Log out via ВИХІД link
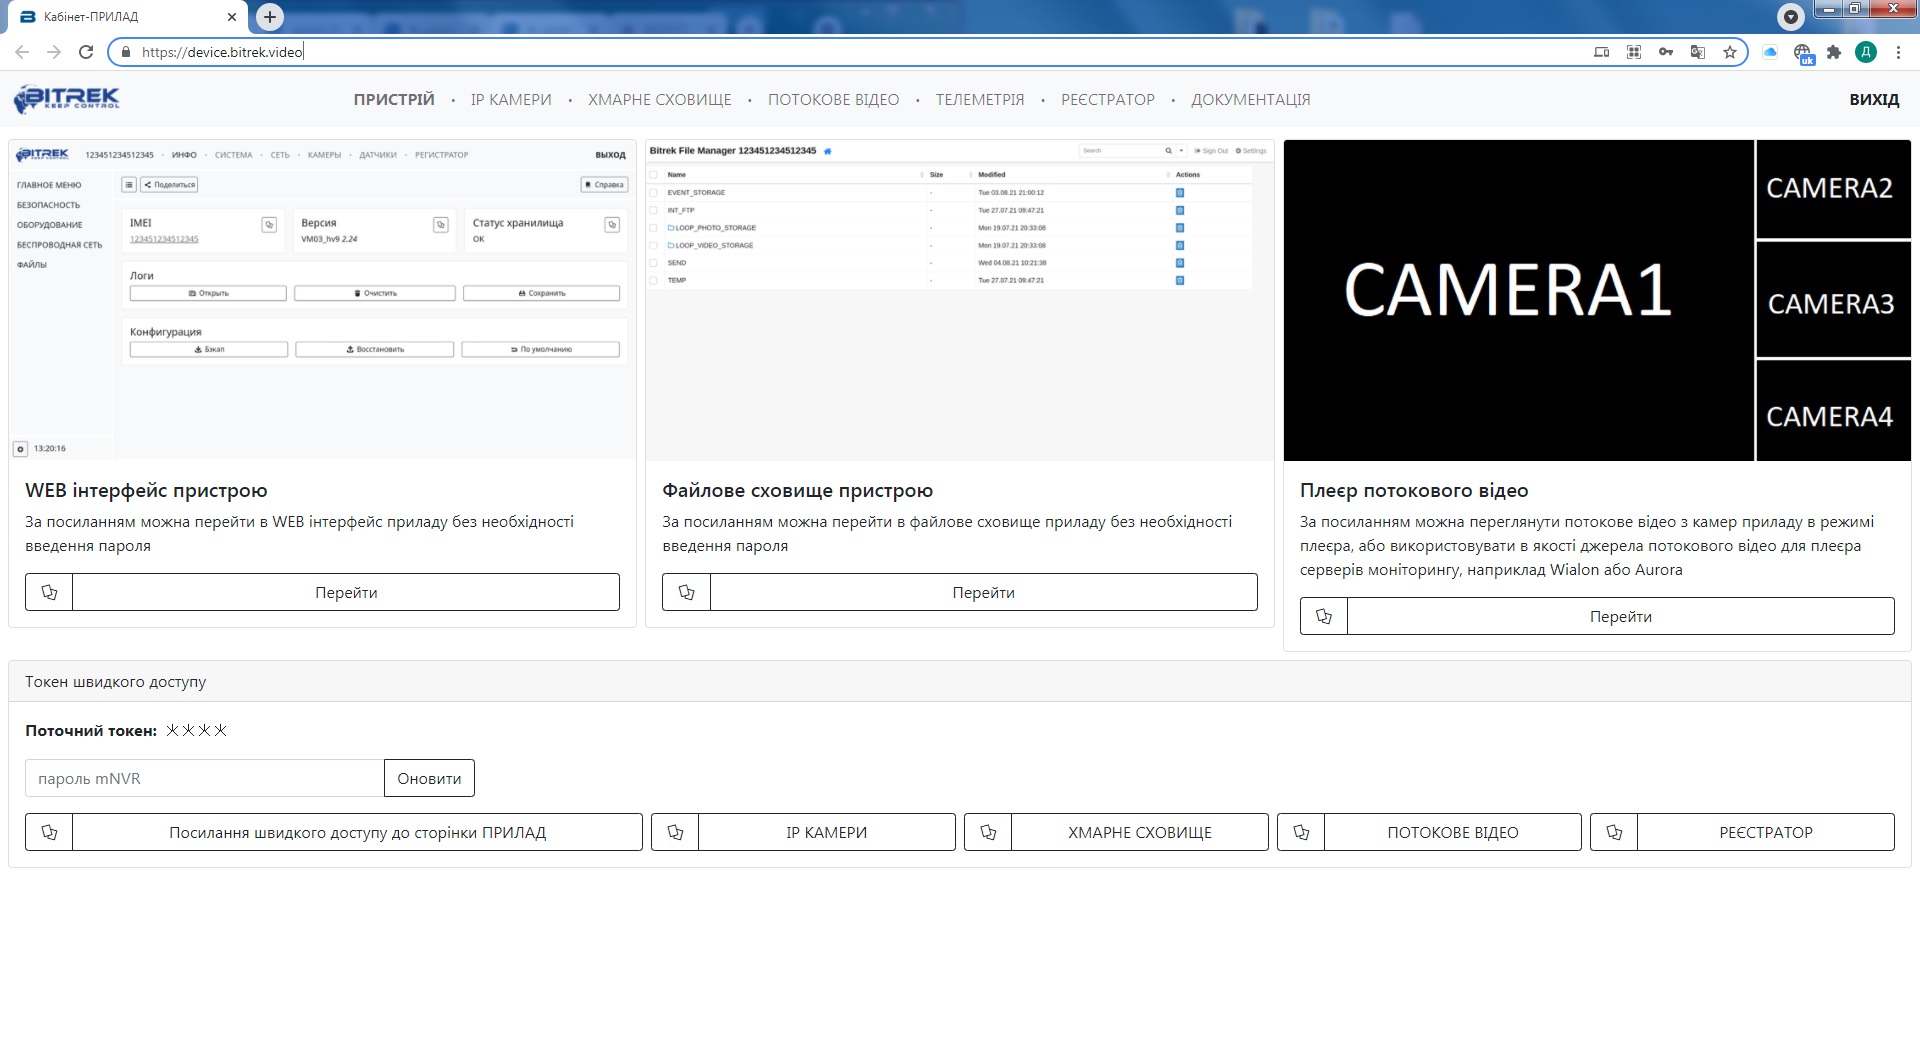 click(x=1873, y=100)
